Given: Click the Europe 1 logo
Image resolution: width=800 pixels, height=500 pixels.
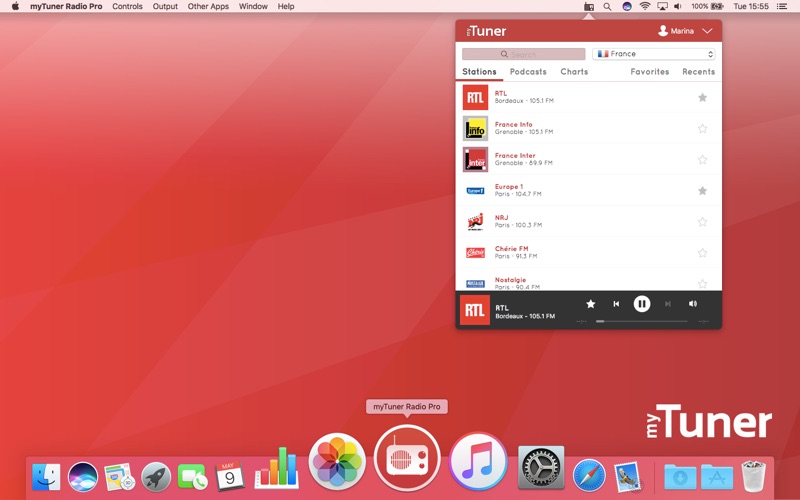Looking at the screenshot, I should coord(475,191).
